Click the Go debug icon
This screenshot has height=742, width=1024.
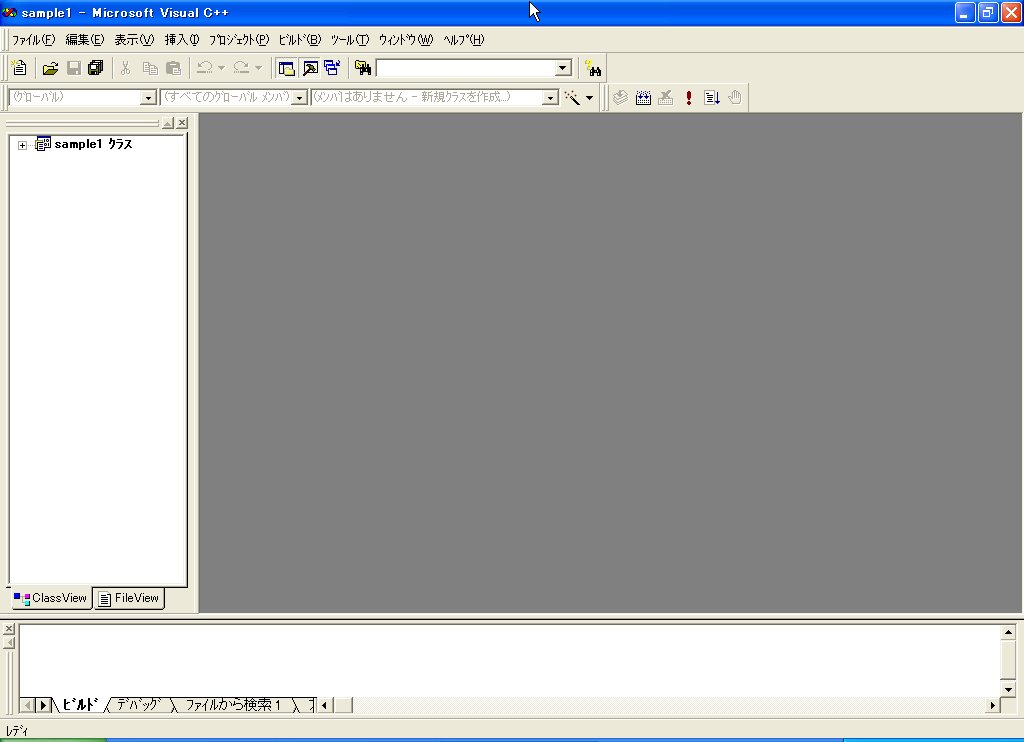coord(712,97)
